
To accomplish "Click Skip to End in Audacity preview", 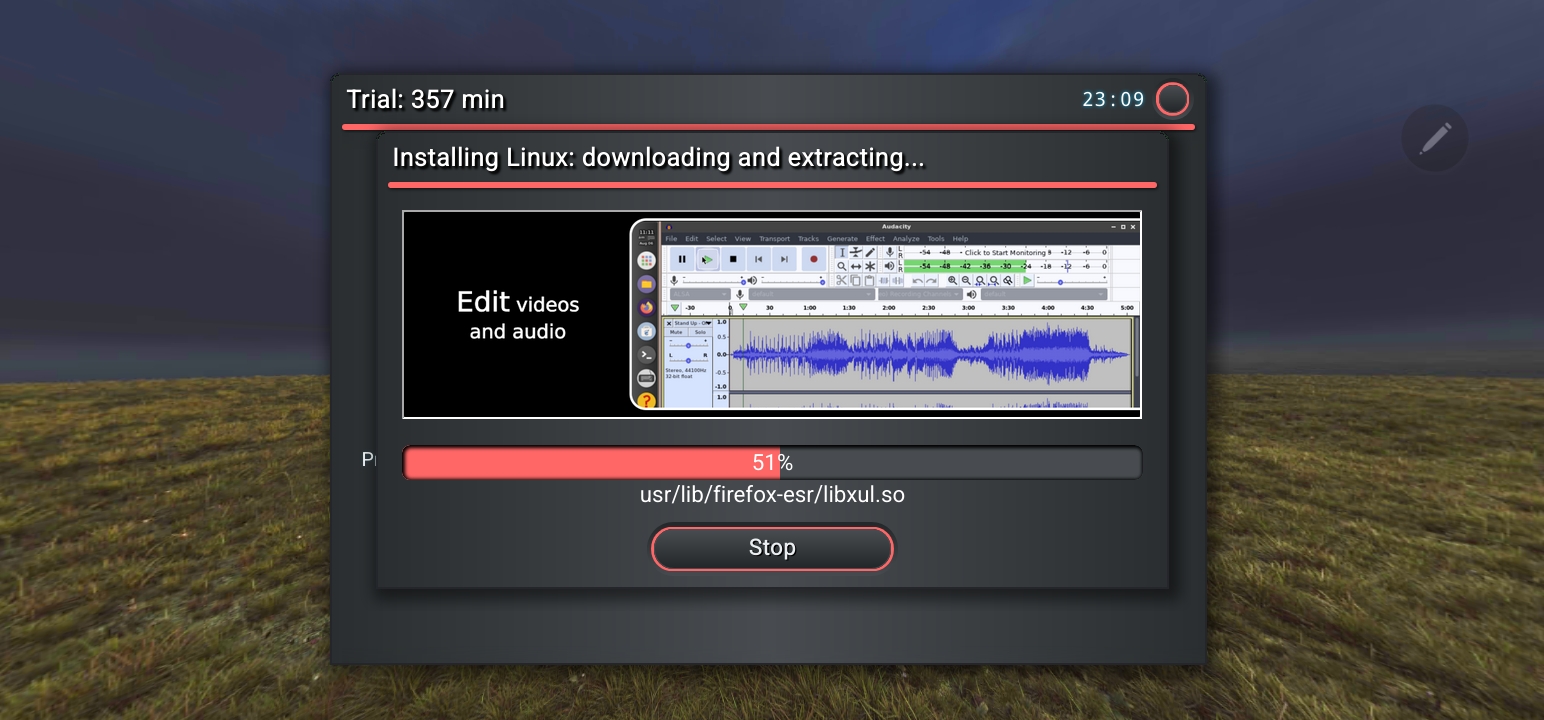I will tap(784, 259).
